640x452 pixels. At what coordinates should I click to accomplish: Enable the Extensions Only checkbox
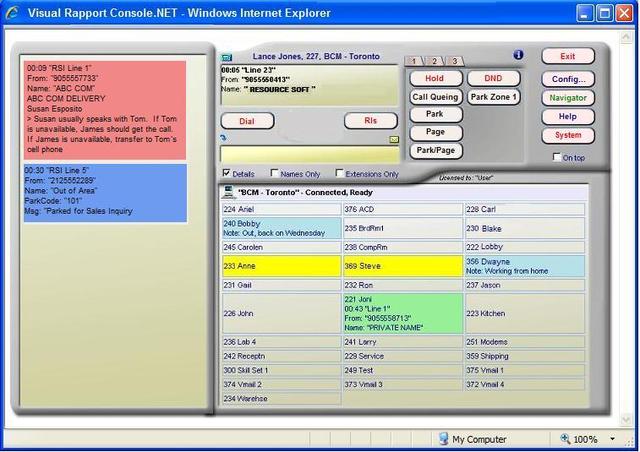coord(339,173)
